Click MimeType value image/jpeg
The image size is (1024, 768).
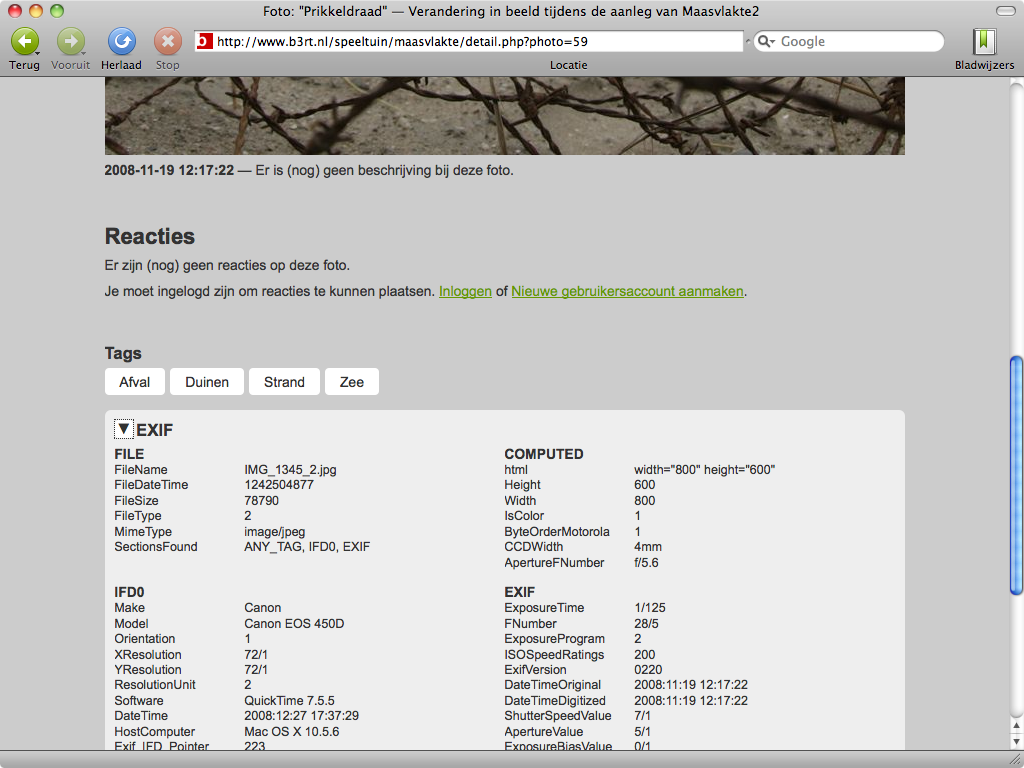point(275,532)
